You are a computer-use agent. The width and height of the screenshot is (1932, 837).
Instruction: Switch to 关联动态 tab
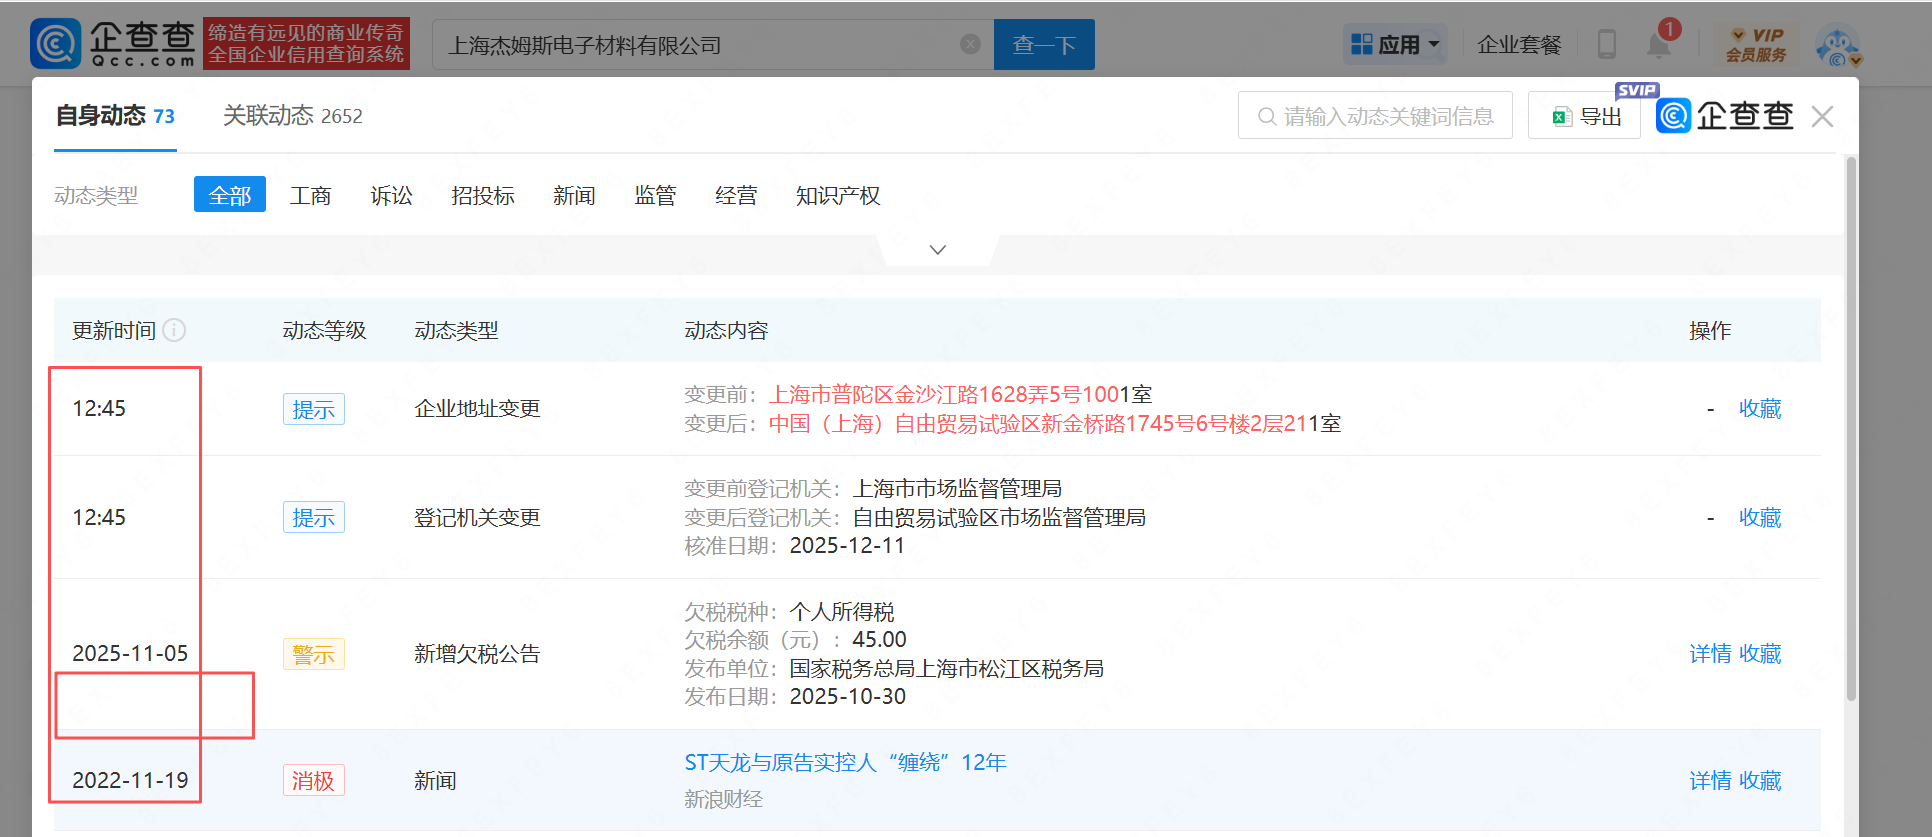point(292,116)
